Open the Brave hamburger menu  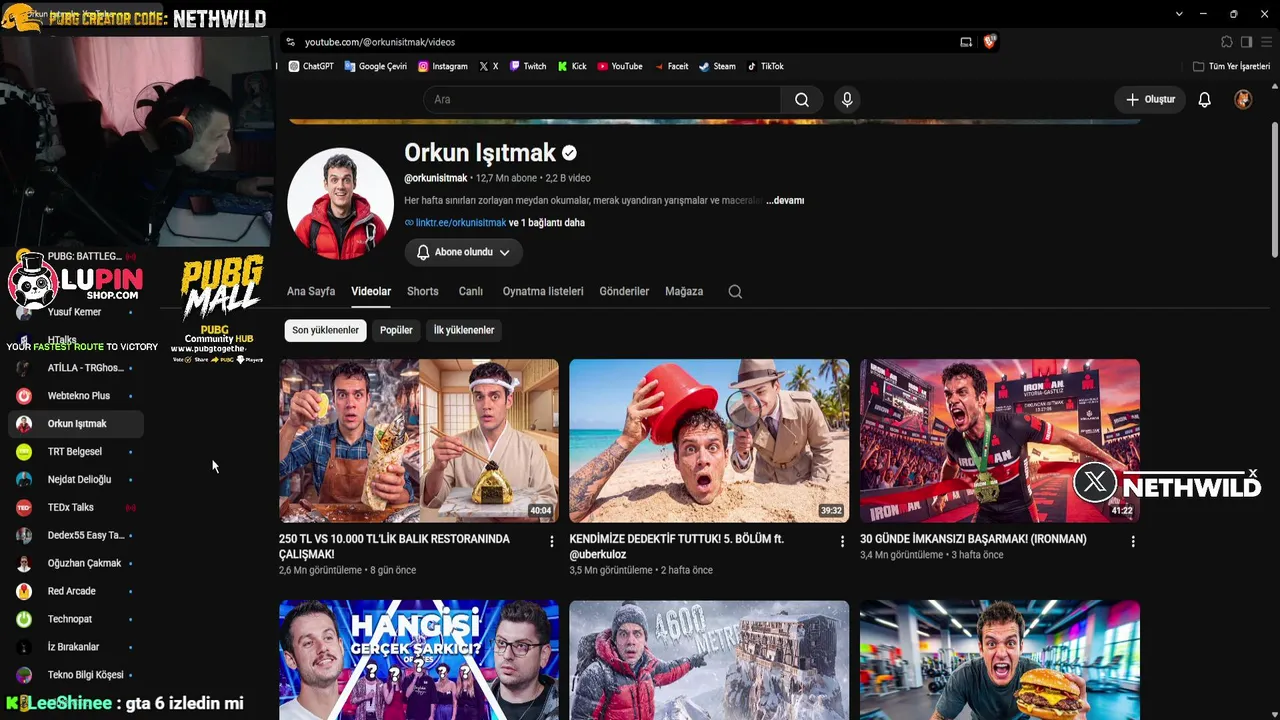[1266, 42]
